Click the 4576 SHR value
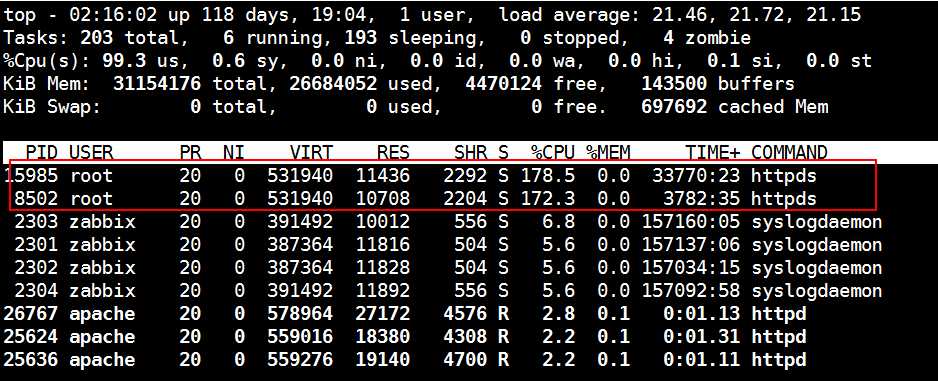 point(465,313)
